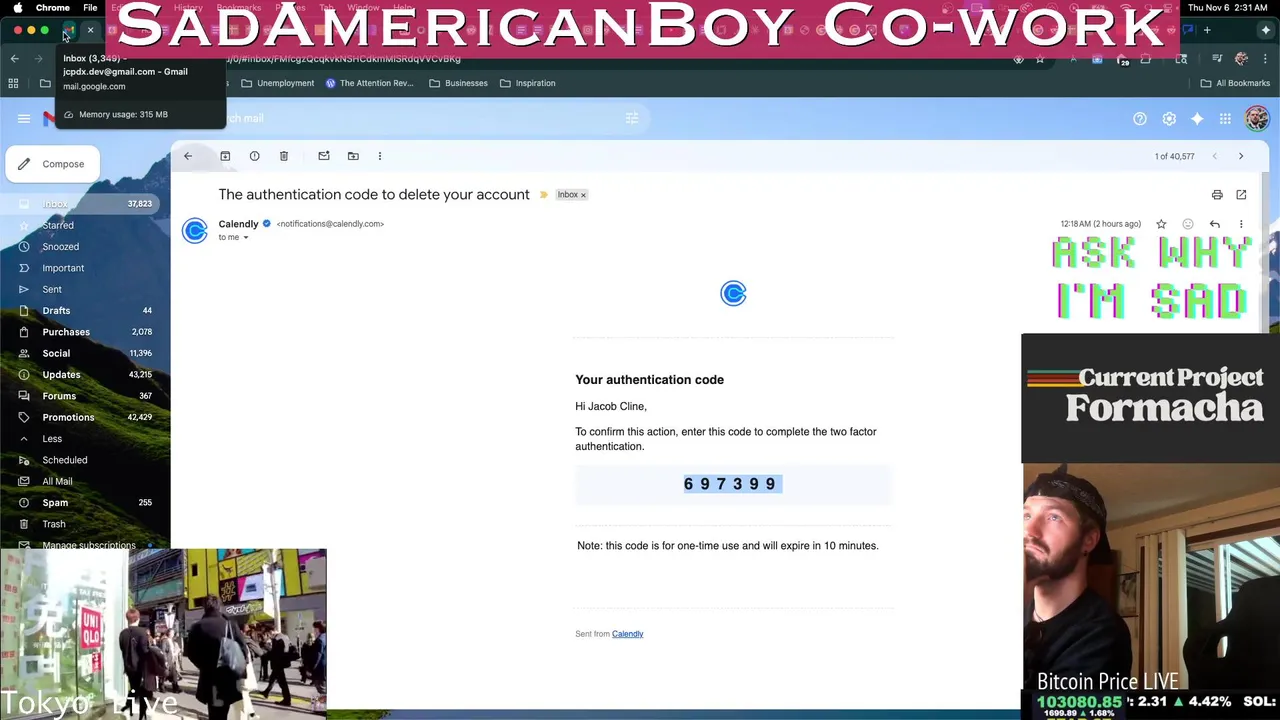Open Trash folder

click(x=80, y=524)
